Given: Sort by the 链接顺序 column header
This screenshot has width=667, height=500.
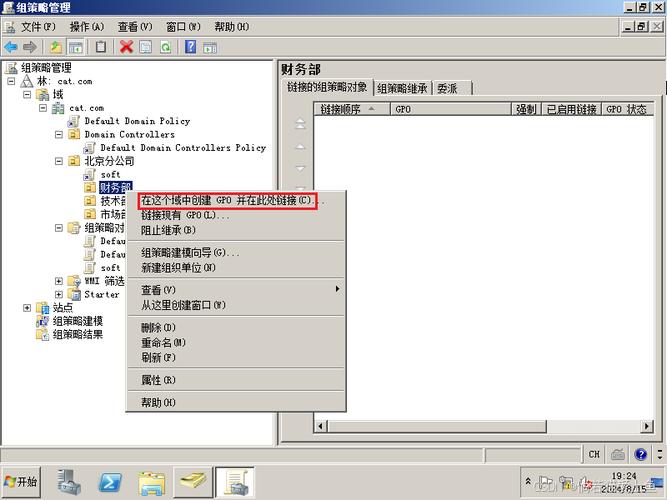Looking at the screenshot, I should click(x=352, y=109).
